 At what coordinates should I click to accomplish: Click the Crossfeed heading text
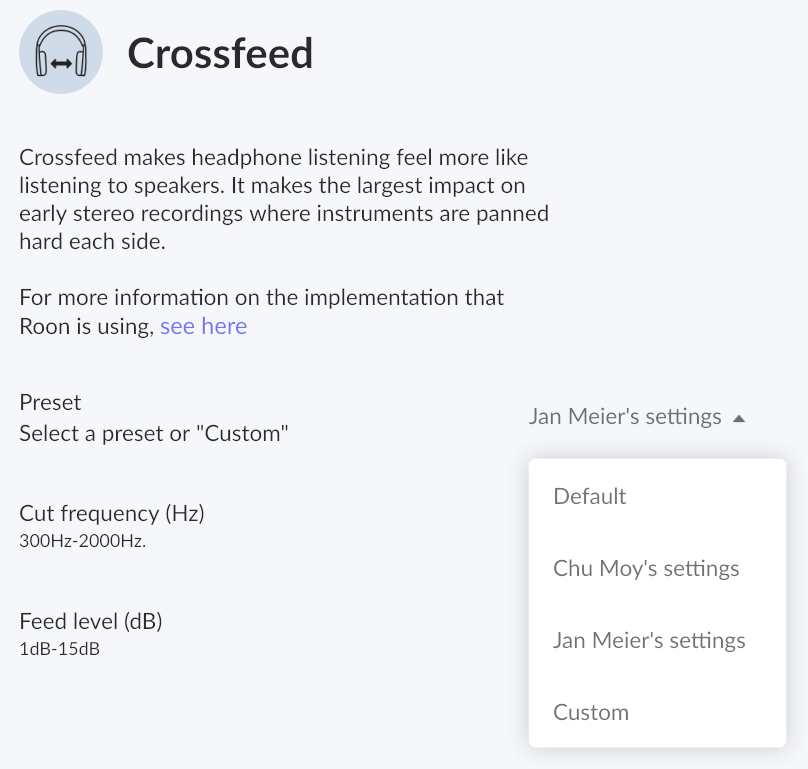(x=220, y=53)
